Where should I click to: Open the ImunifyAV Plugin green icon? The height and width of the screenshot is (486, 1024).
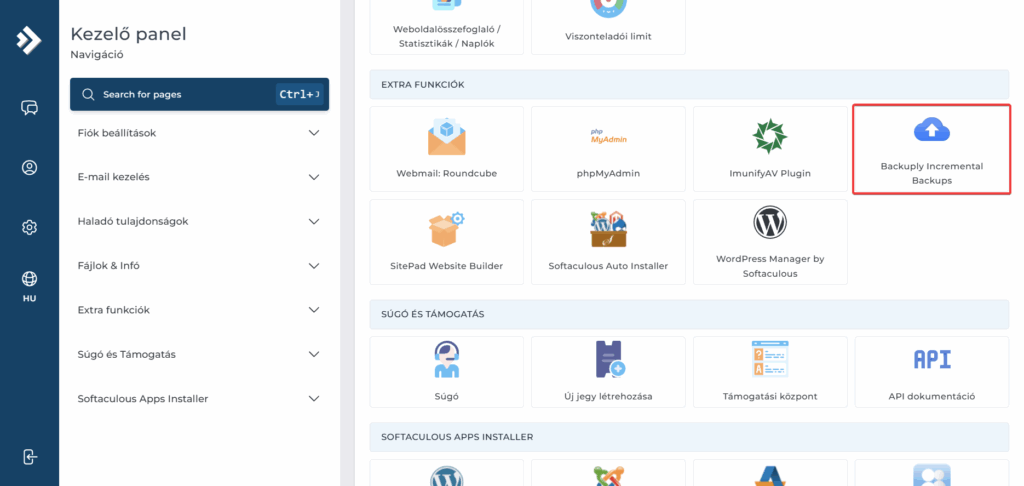(x=770, y=136)
